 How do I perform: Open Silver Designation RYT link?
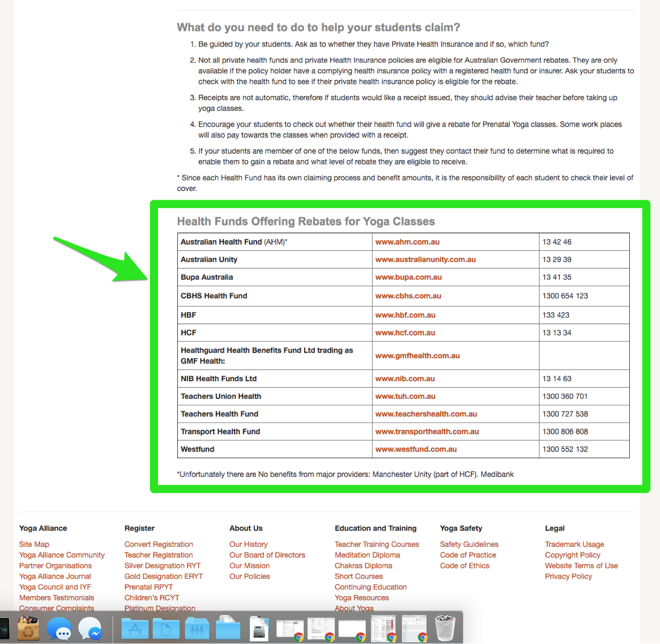coord(162,566)
